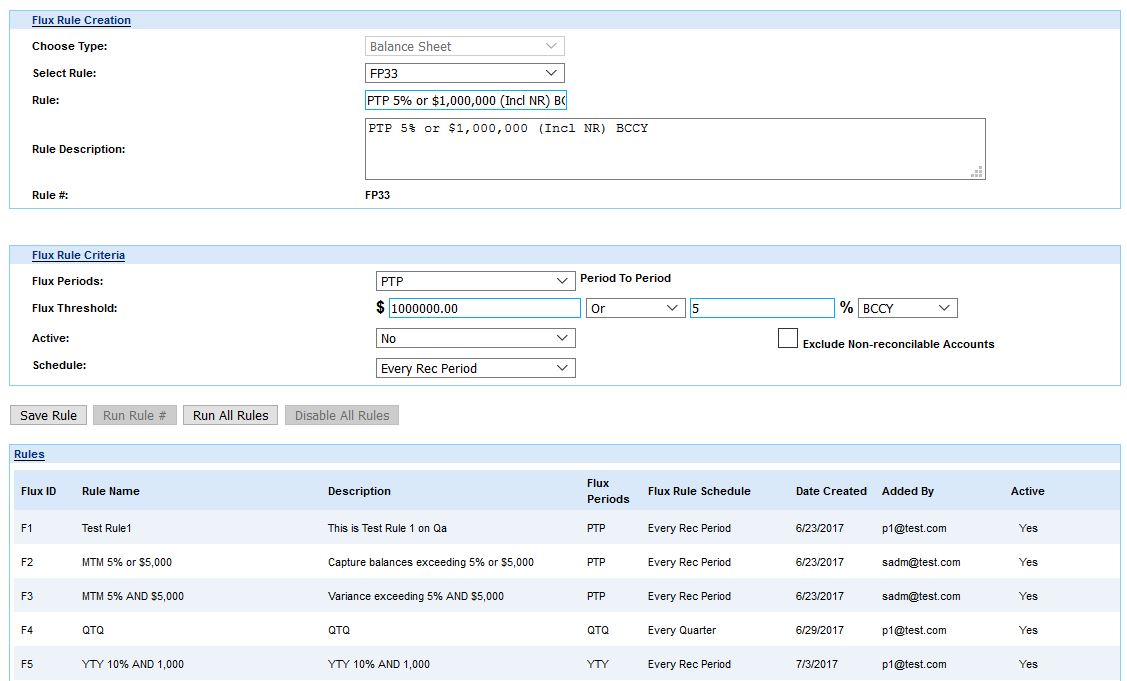Viewport: 1127px width, 681px height.
Task: Click the Save Rule button
Action: click(x=47, y=415)
